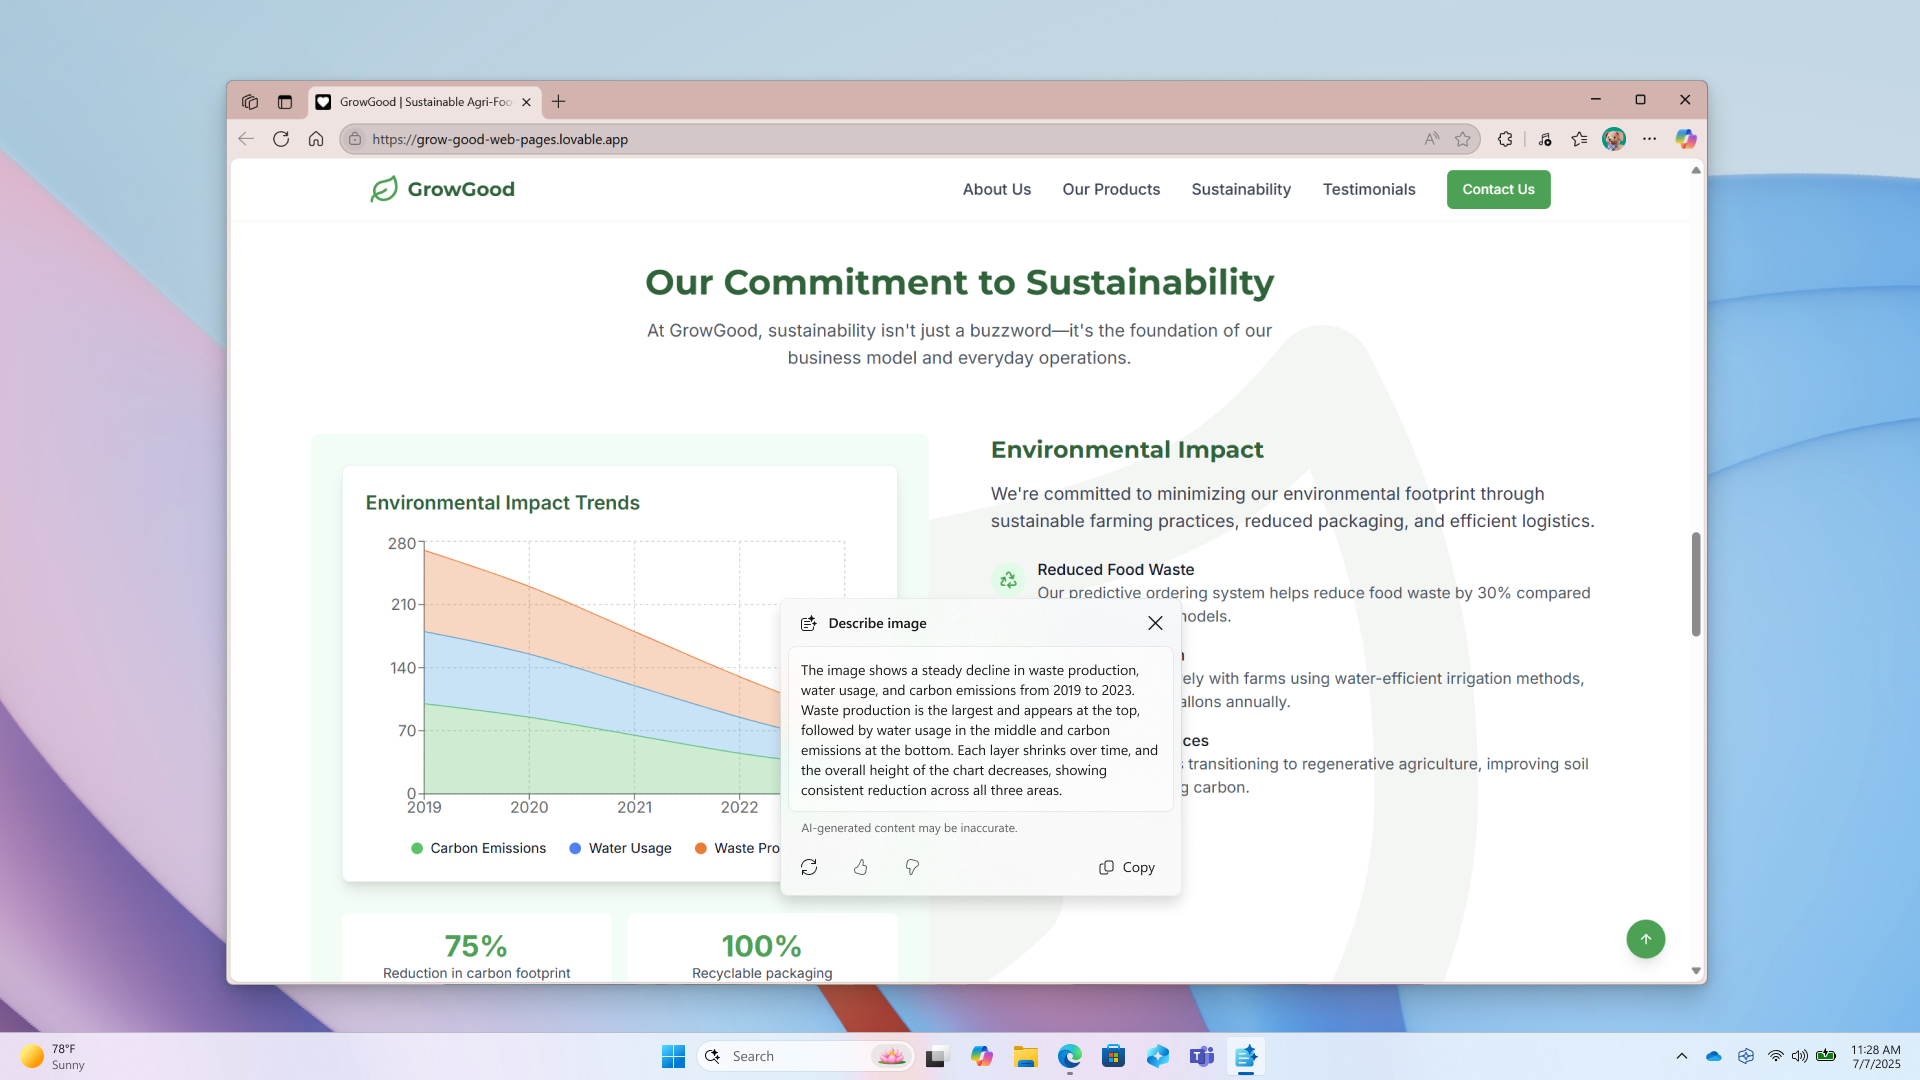Open browser Settings and more menu
The height and width of the screenshot is (1080, 1920).
[x=1649, y=139]
